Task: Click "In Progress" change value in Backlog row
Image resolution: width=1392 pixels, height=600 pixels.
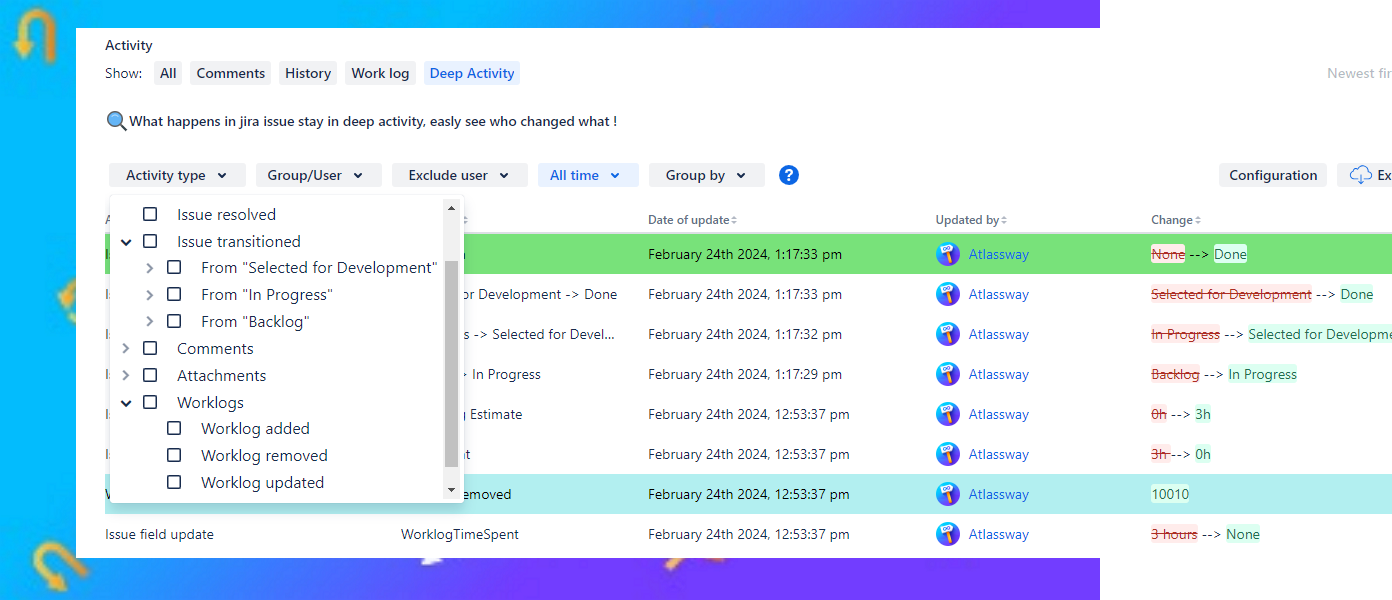Action: (1262, 374)
